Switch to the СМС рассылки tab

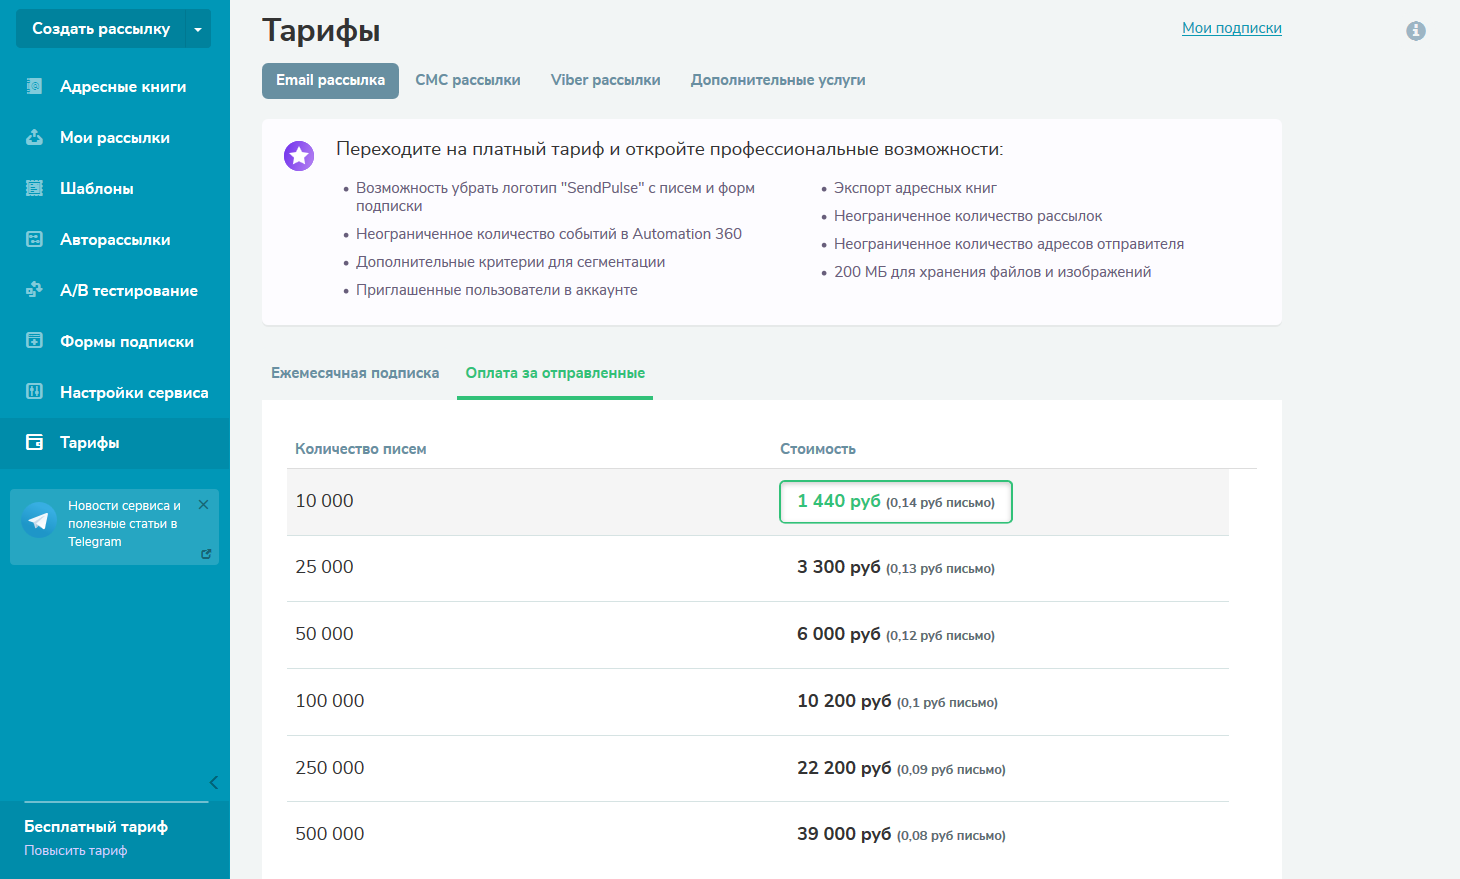tap(468, 80)
